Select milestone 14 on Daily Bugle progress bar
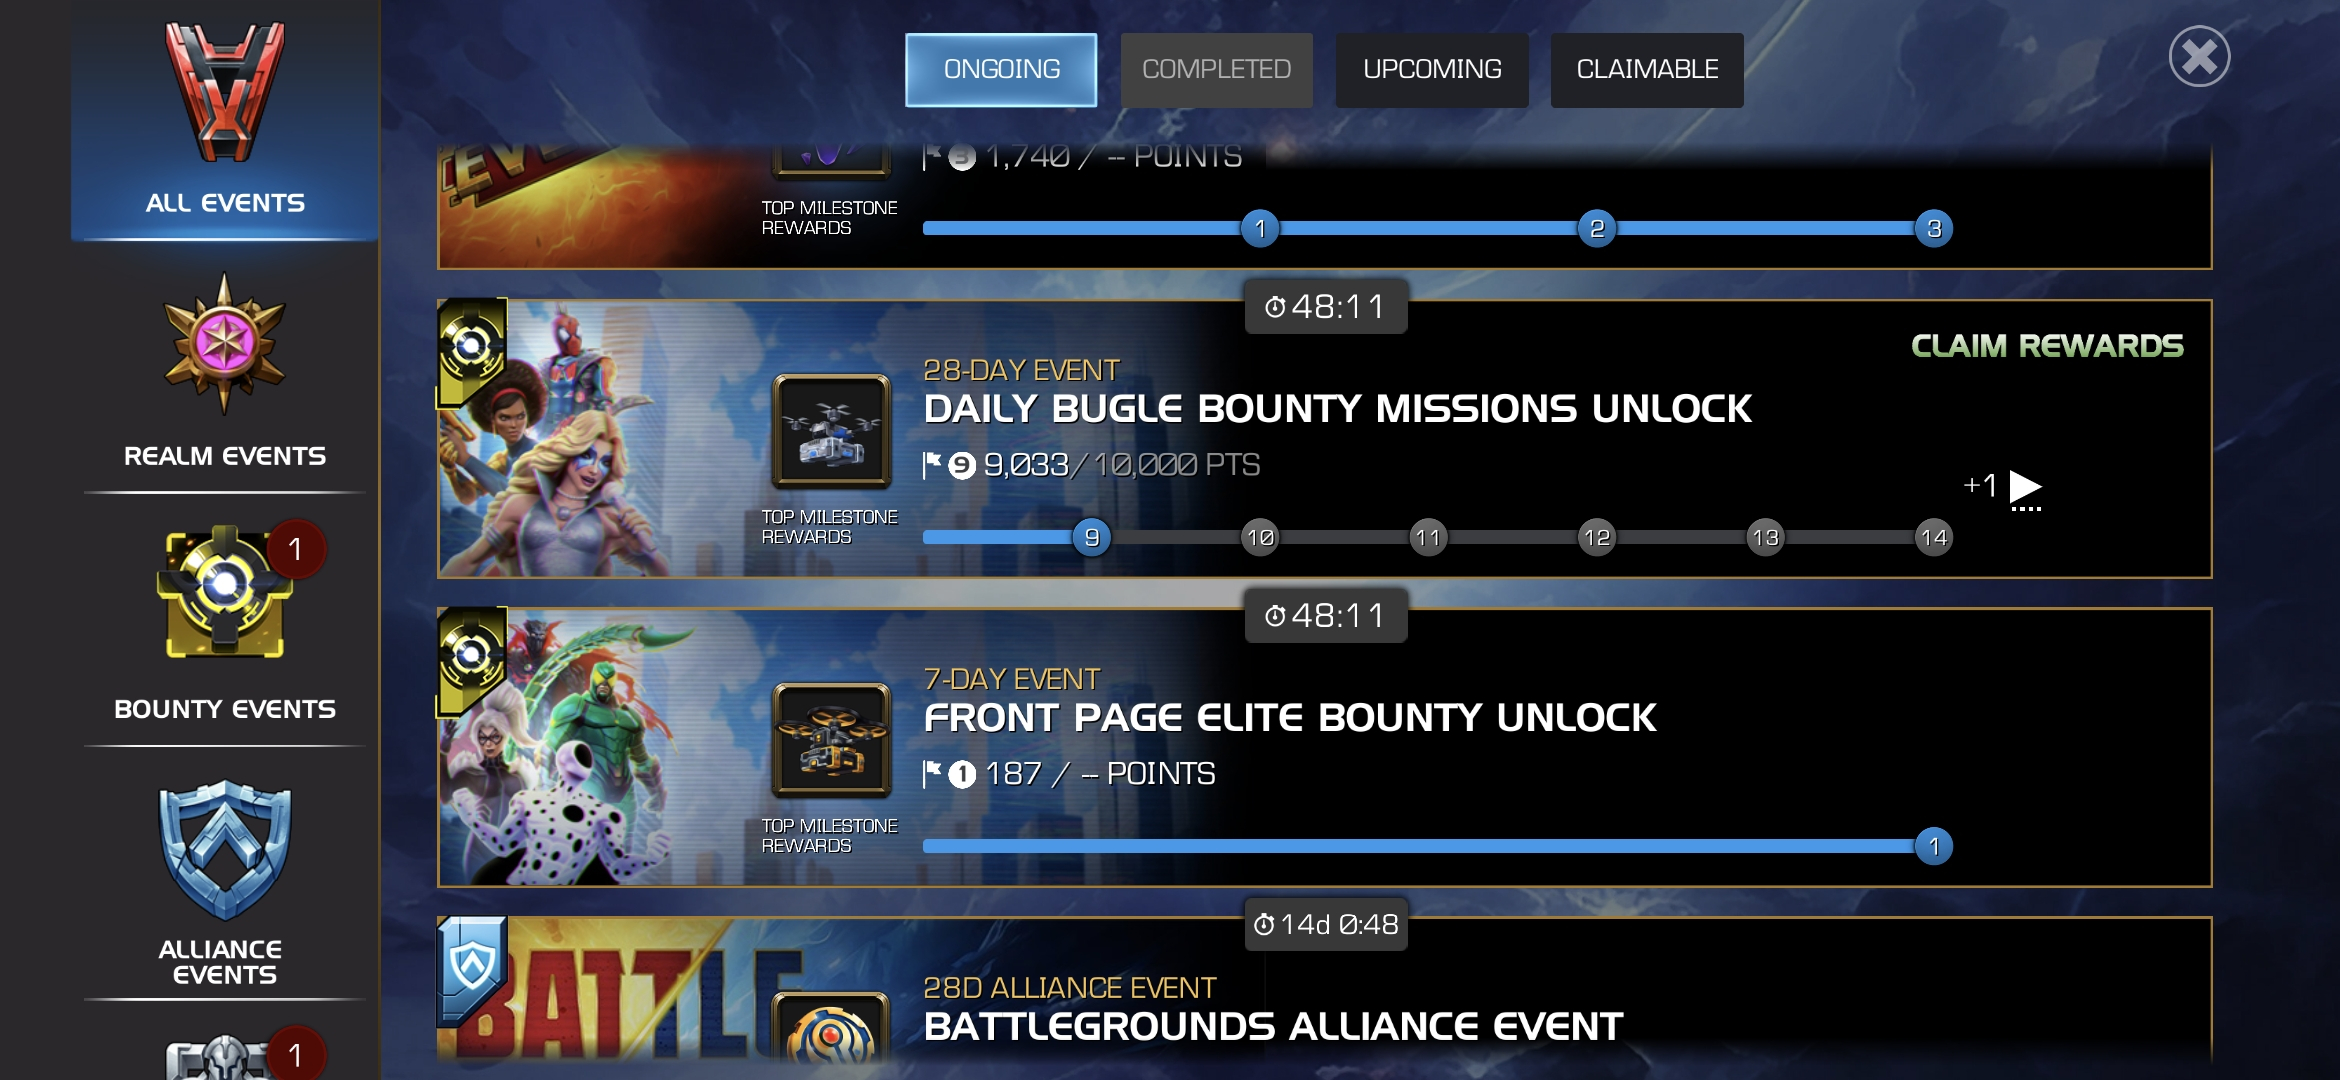 coord(1934,538)
